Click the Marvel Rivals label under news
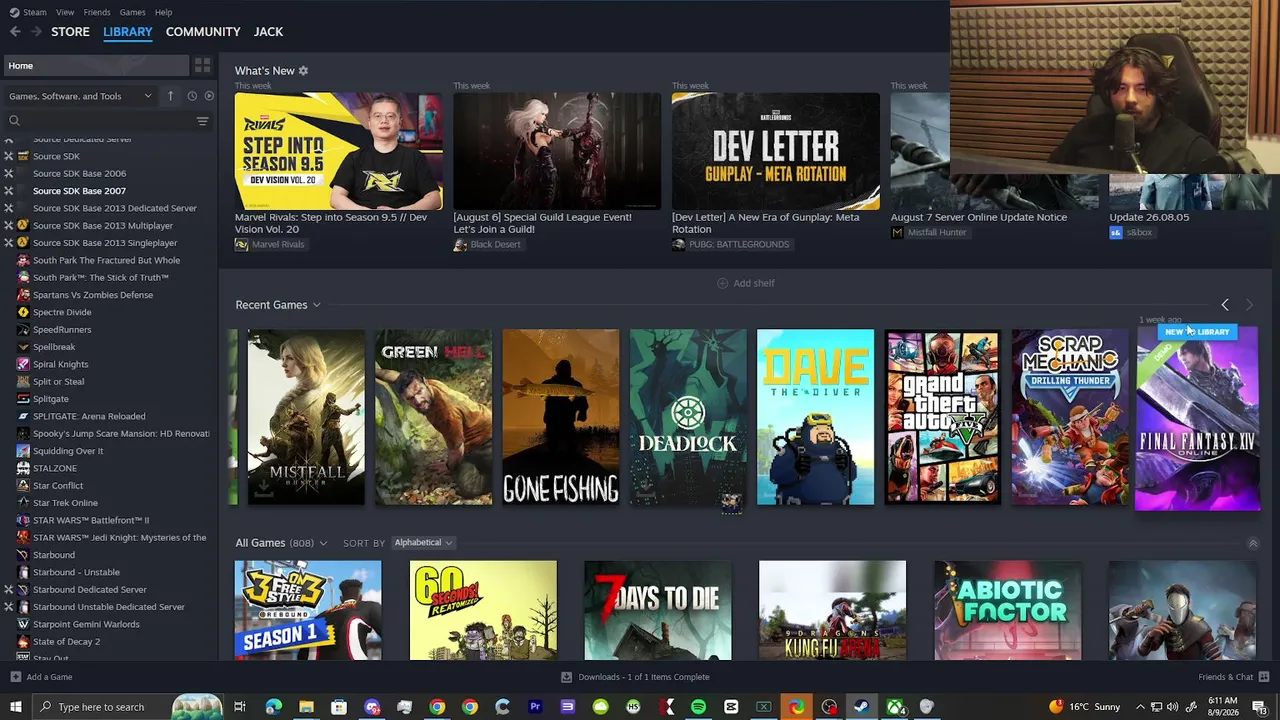 click(278, 245)
